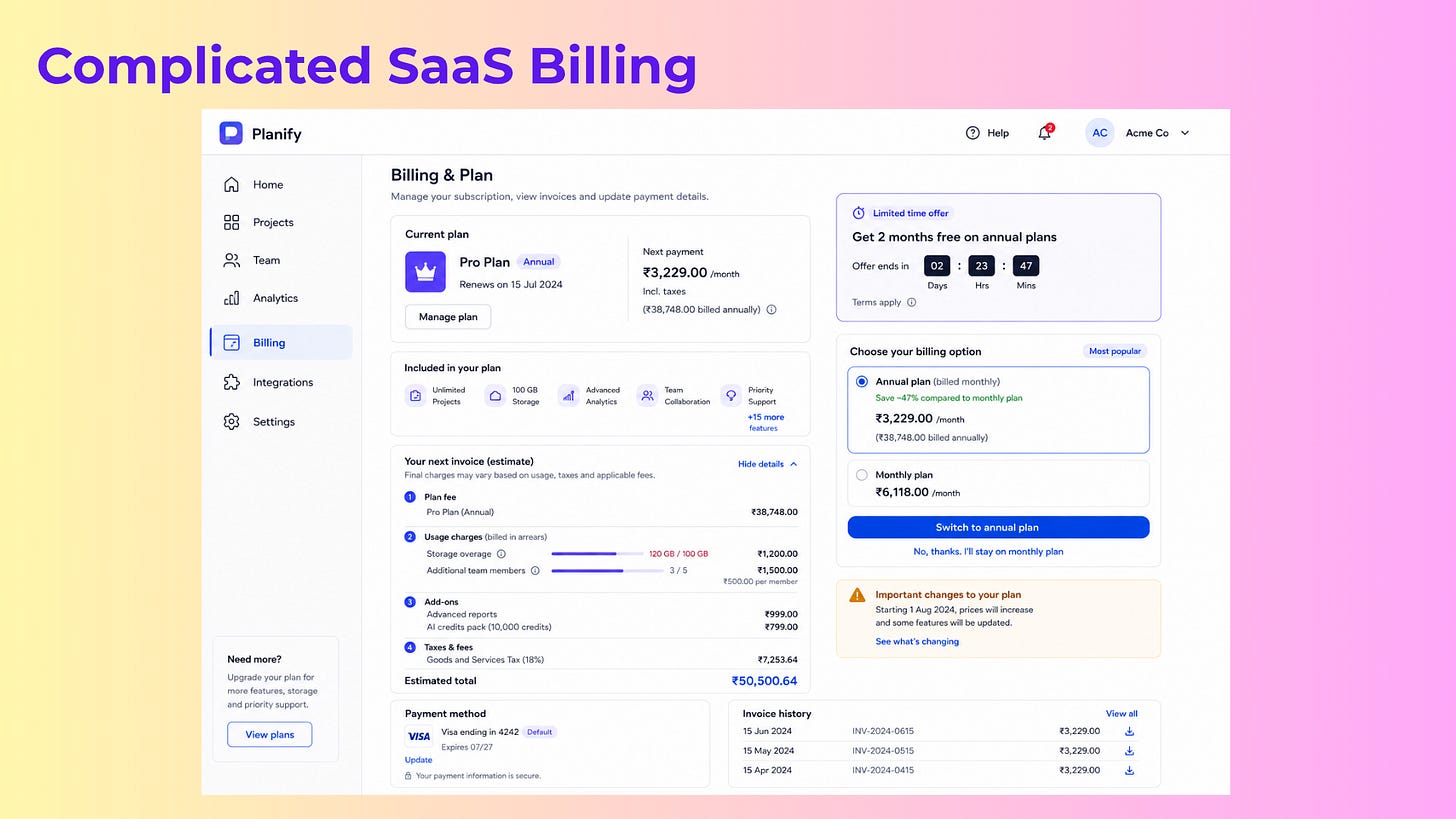The image size is (1456, 819).
Task: Select the Annual plan radio button
Action: [x=862, y=382]
